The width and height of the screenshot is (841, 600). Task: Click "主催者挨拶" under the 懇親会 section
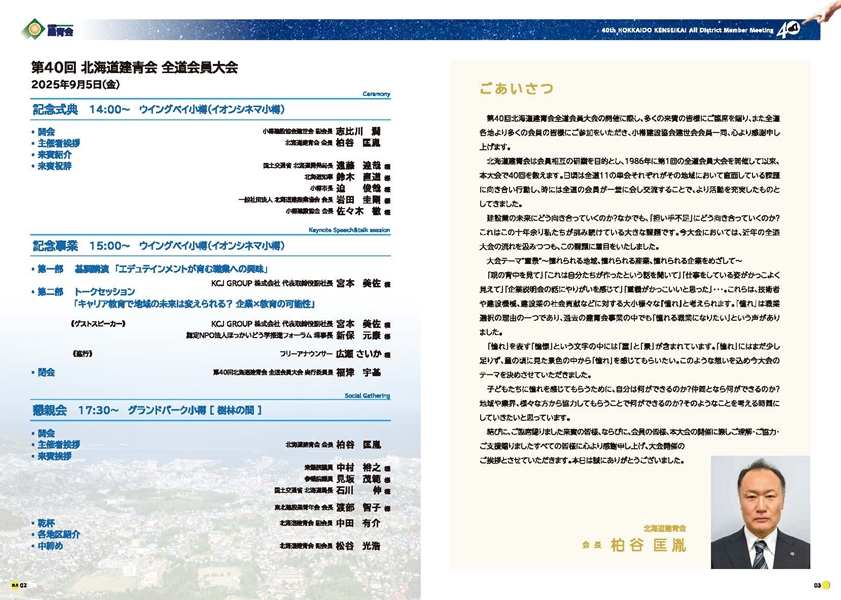(58, 445)
